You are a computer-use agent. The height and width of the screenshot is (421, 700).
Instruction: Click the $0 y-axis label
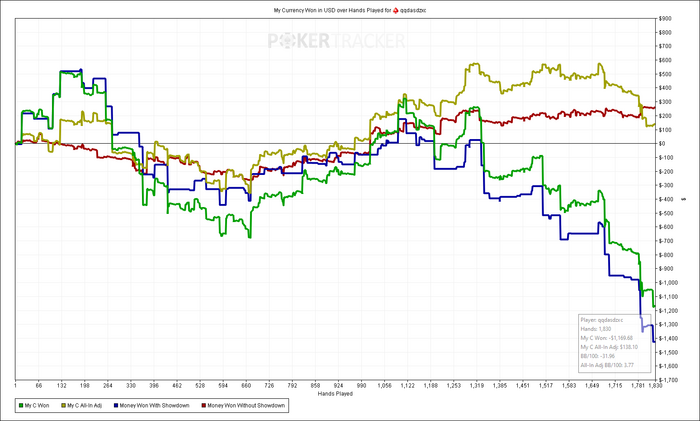662,144
